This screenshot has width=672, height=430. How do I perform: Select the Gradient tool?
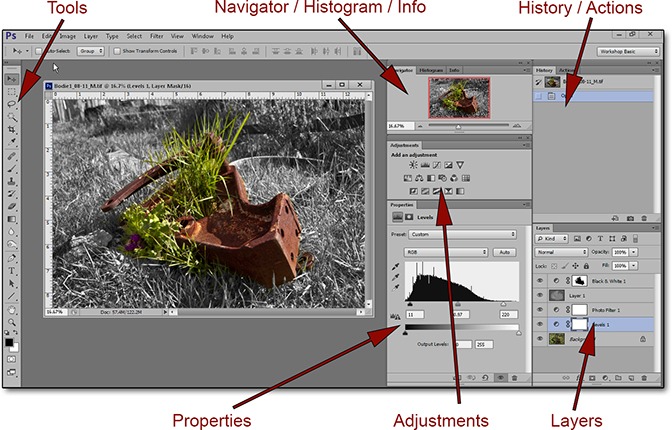(x=12, y=219)
